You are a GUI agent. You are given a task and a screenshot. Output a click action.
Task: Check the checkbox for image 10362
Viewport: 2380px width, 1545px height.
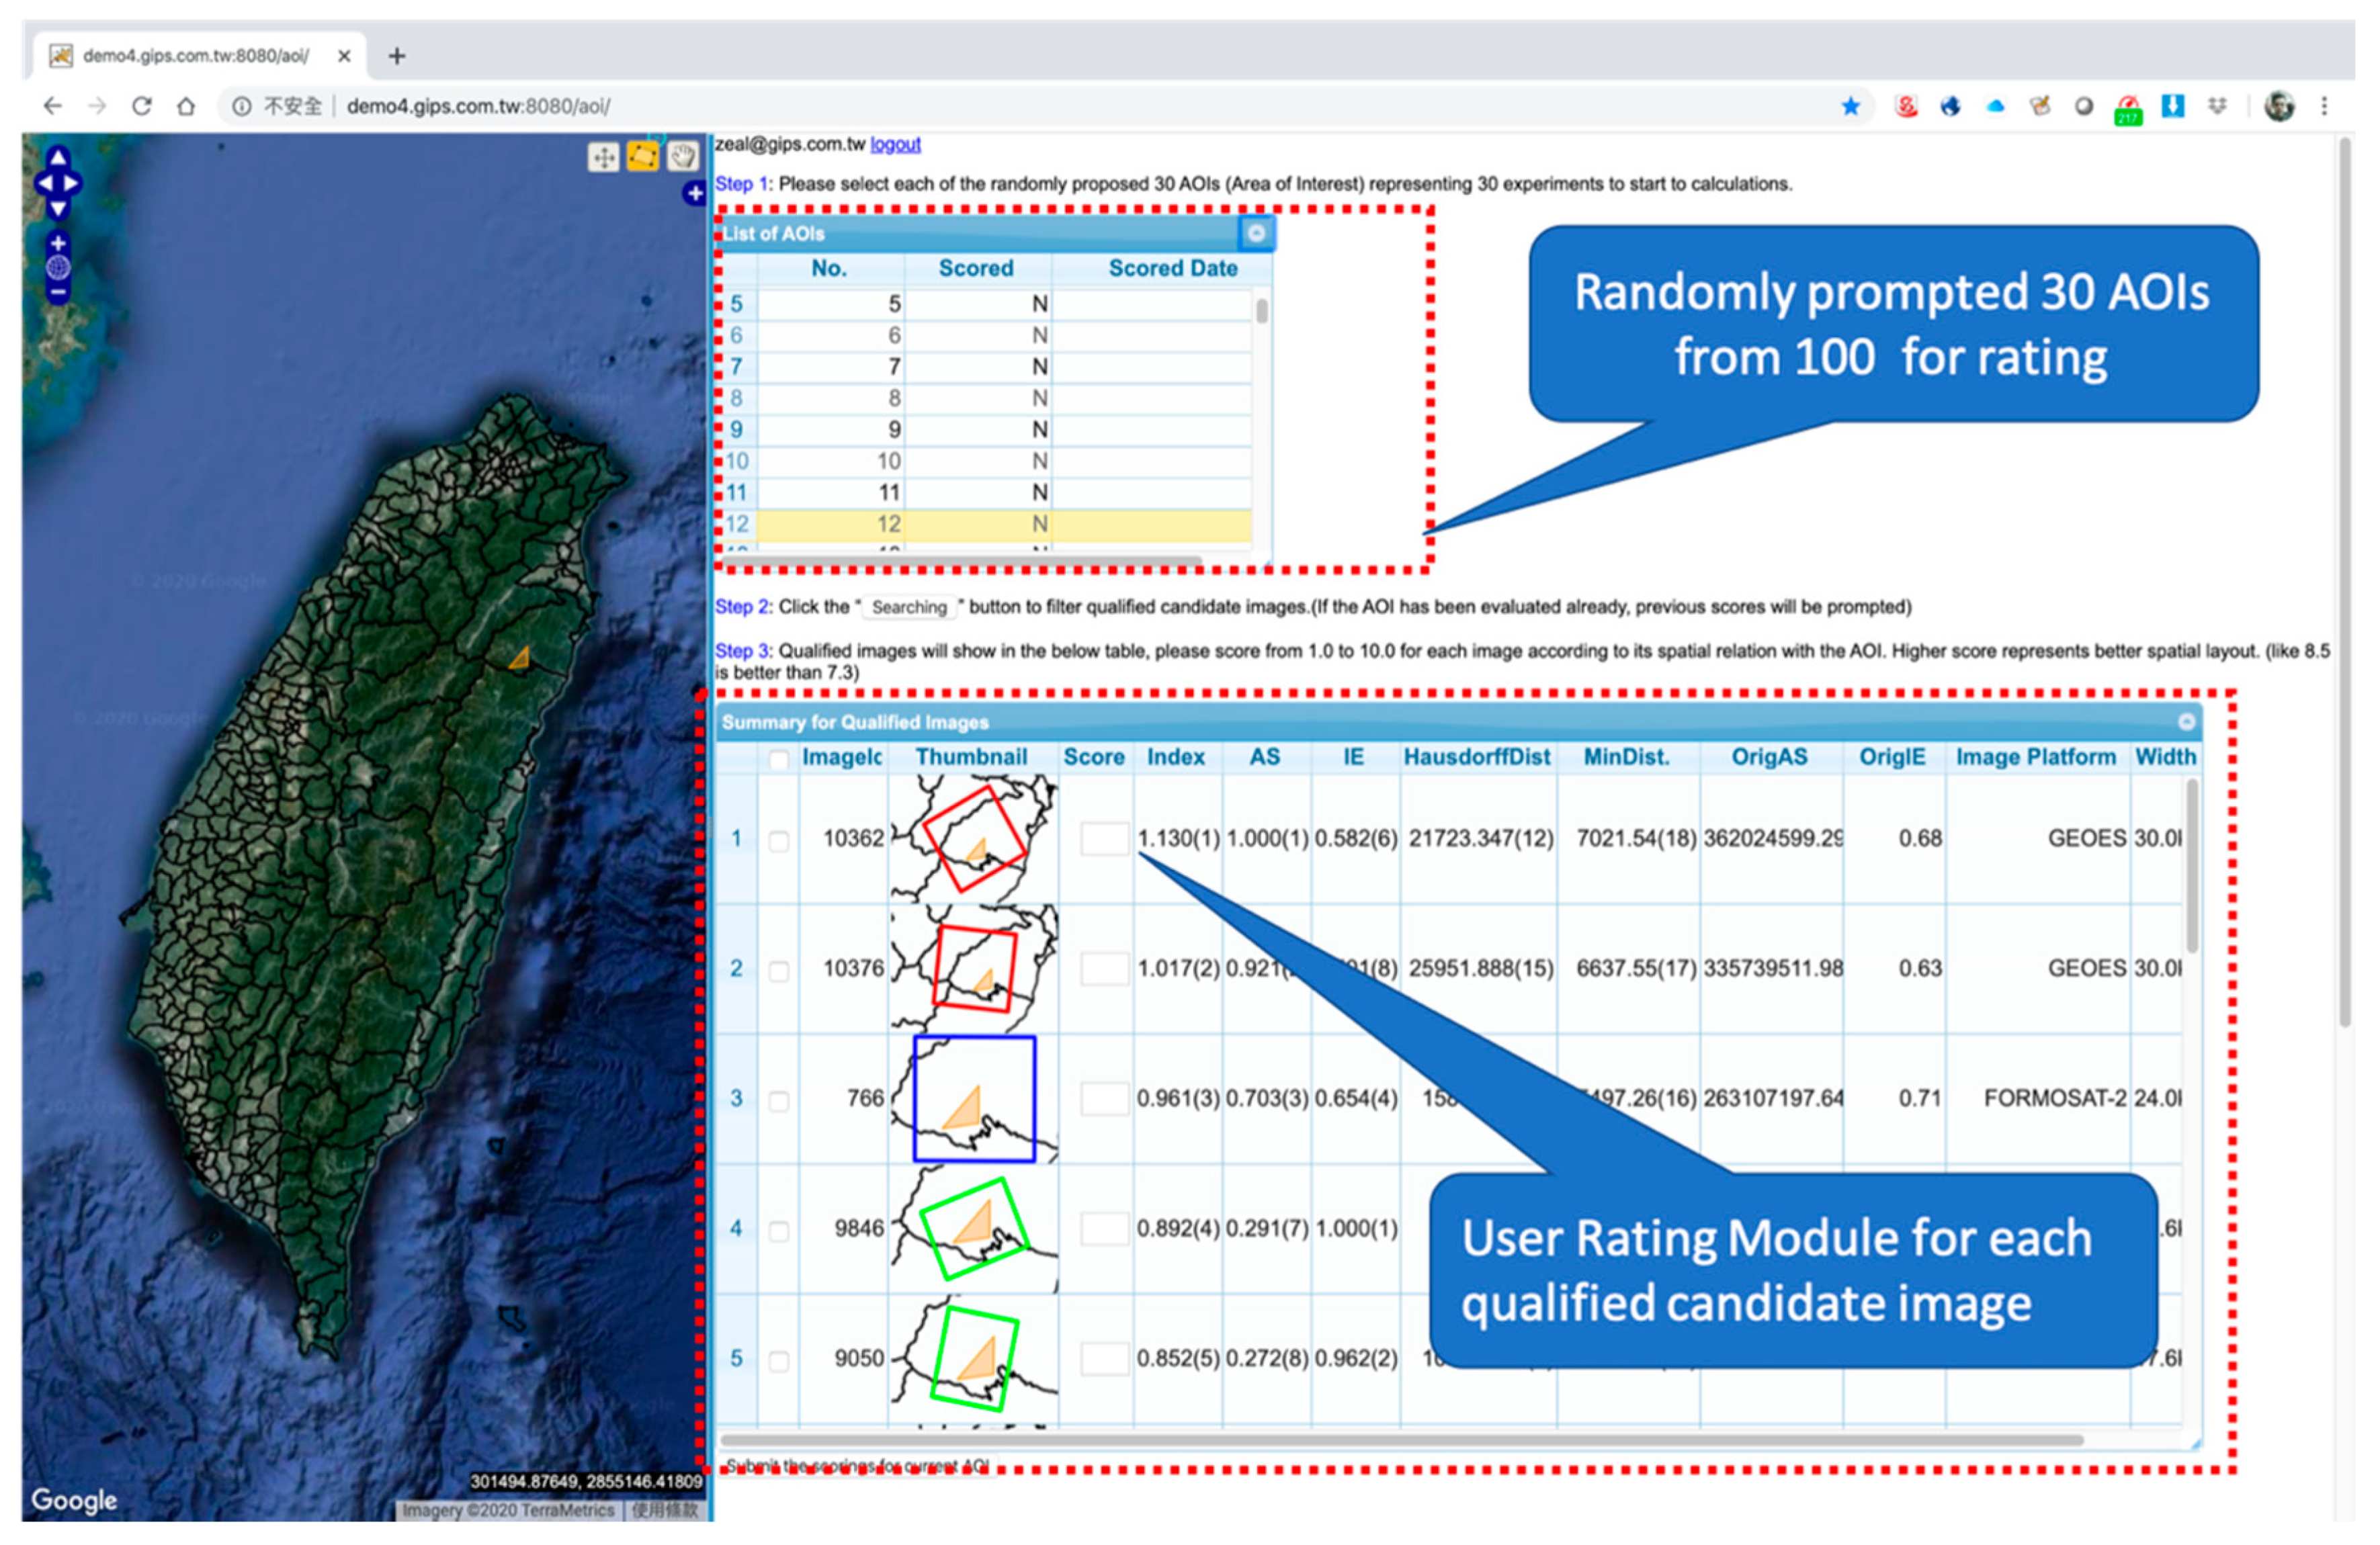click(780, 840)
